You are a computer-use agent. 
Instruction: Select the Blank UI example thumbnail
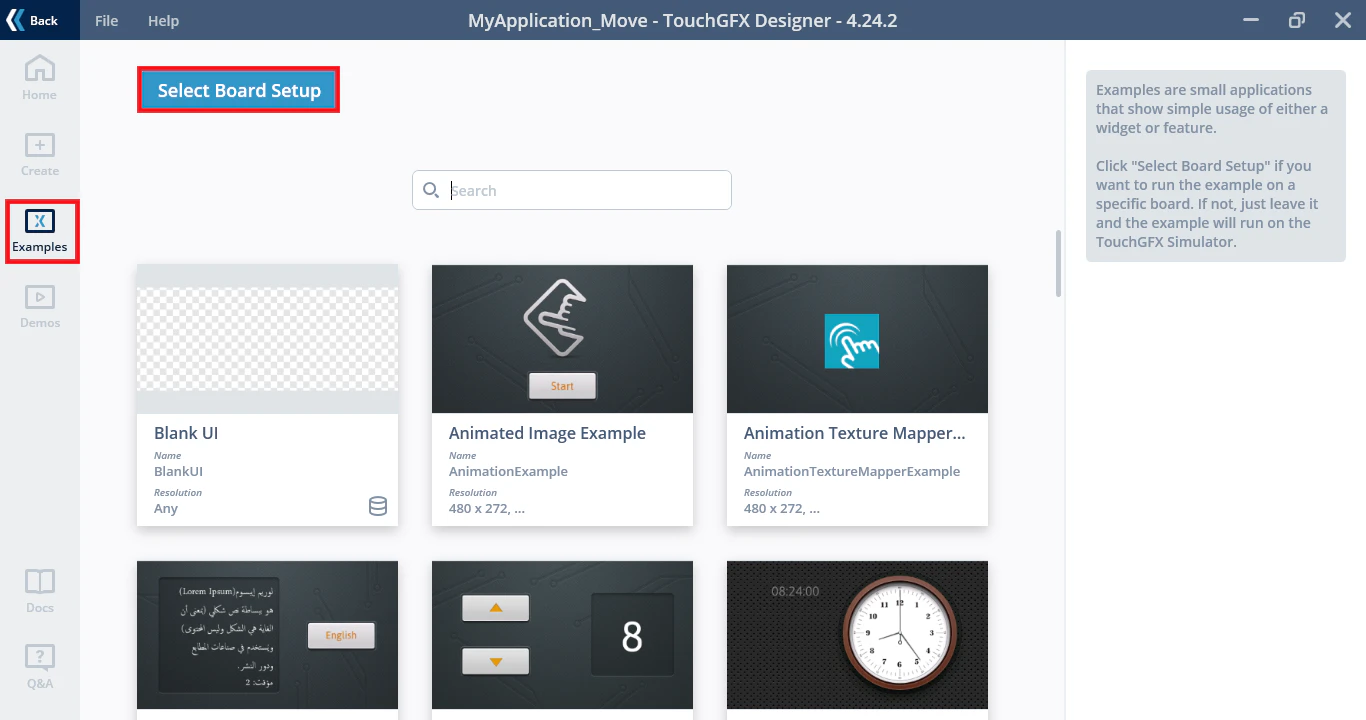click(x=267, y=339)
